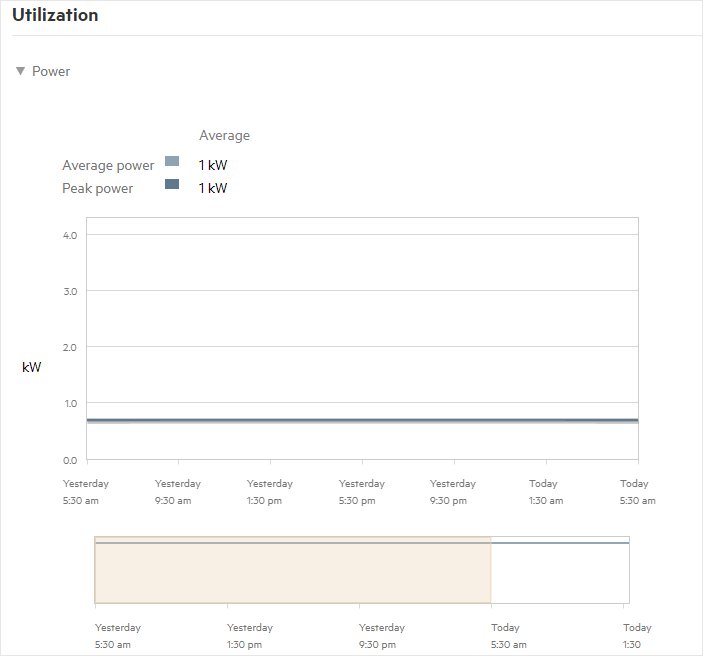703x656 pixels.
Task: Click unshaded area of the overview chart
Action: click(x=560, y=575)
